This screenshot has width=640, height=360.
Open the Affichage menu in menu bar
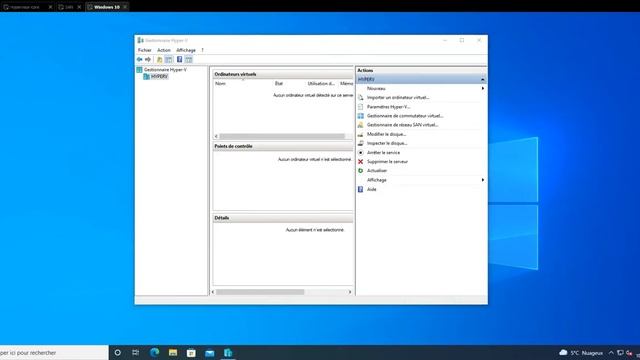click(186, 50)
